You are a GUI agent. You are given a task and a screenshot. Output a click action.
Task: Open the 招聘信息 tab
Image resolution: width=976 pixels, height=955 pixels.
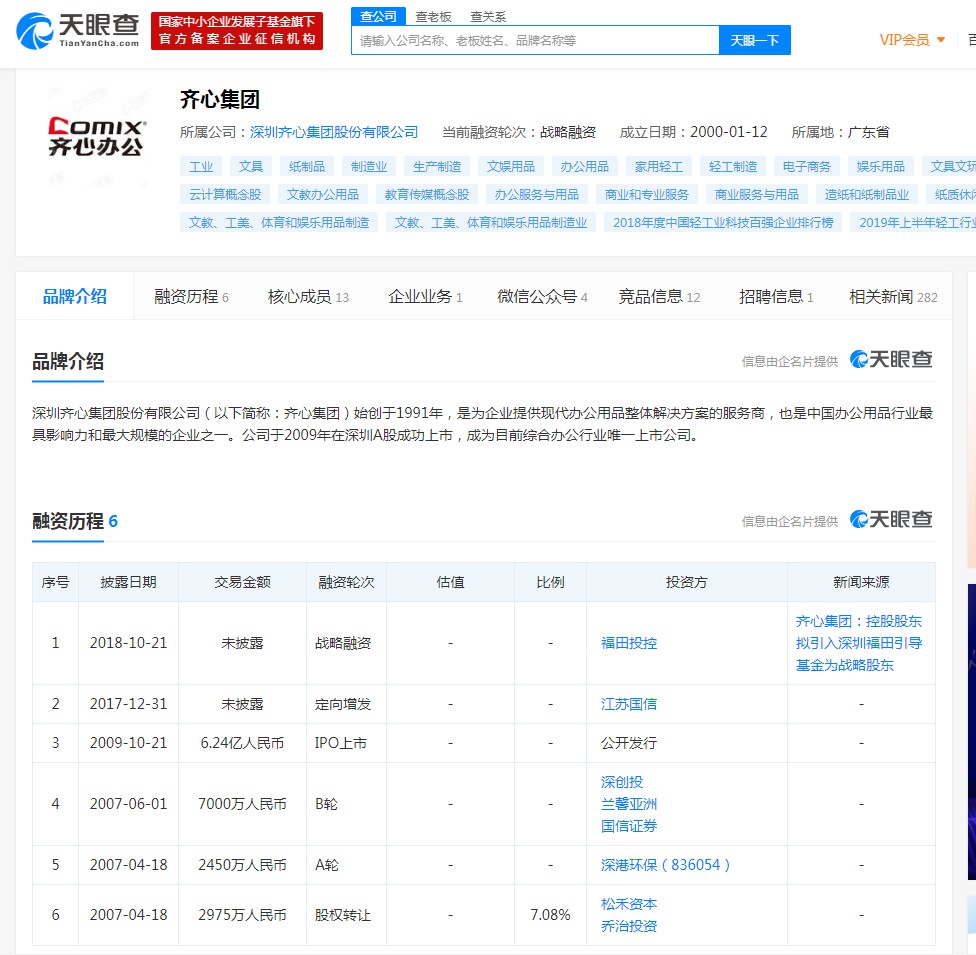coord(776,296)
